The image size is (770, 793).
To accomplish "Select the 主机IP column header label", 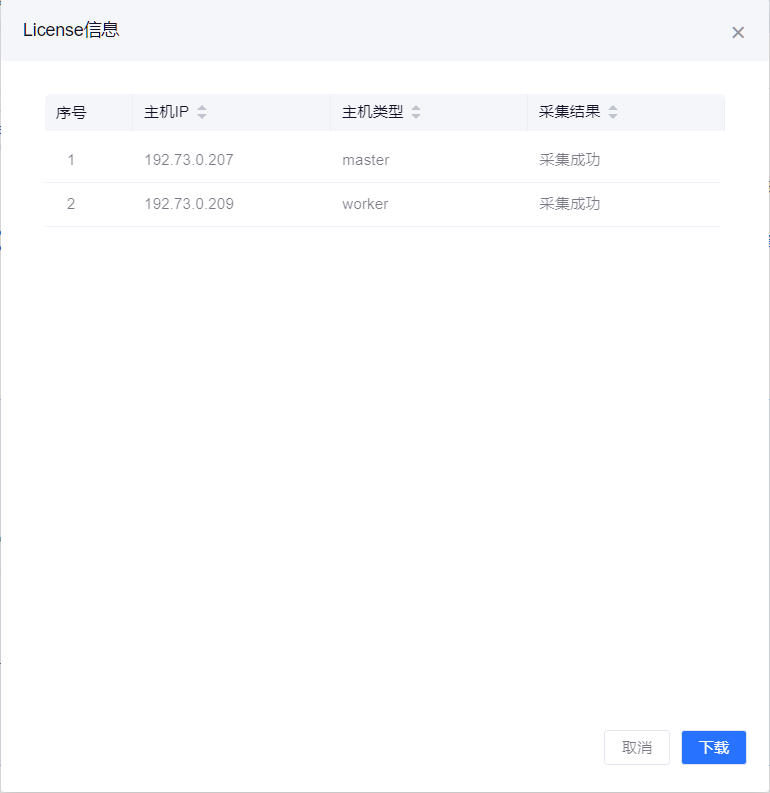I will click(x=166, y=113).
